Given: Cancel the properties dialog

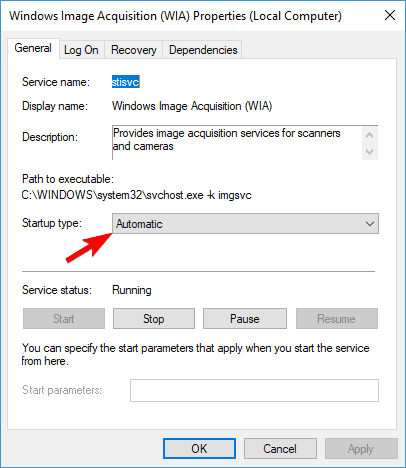Looking at the screenshot, I should click(x=280, y=449).
